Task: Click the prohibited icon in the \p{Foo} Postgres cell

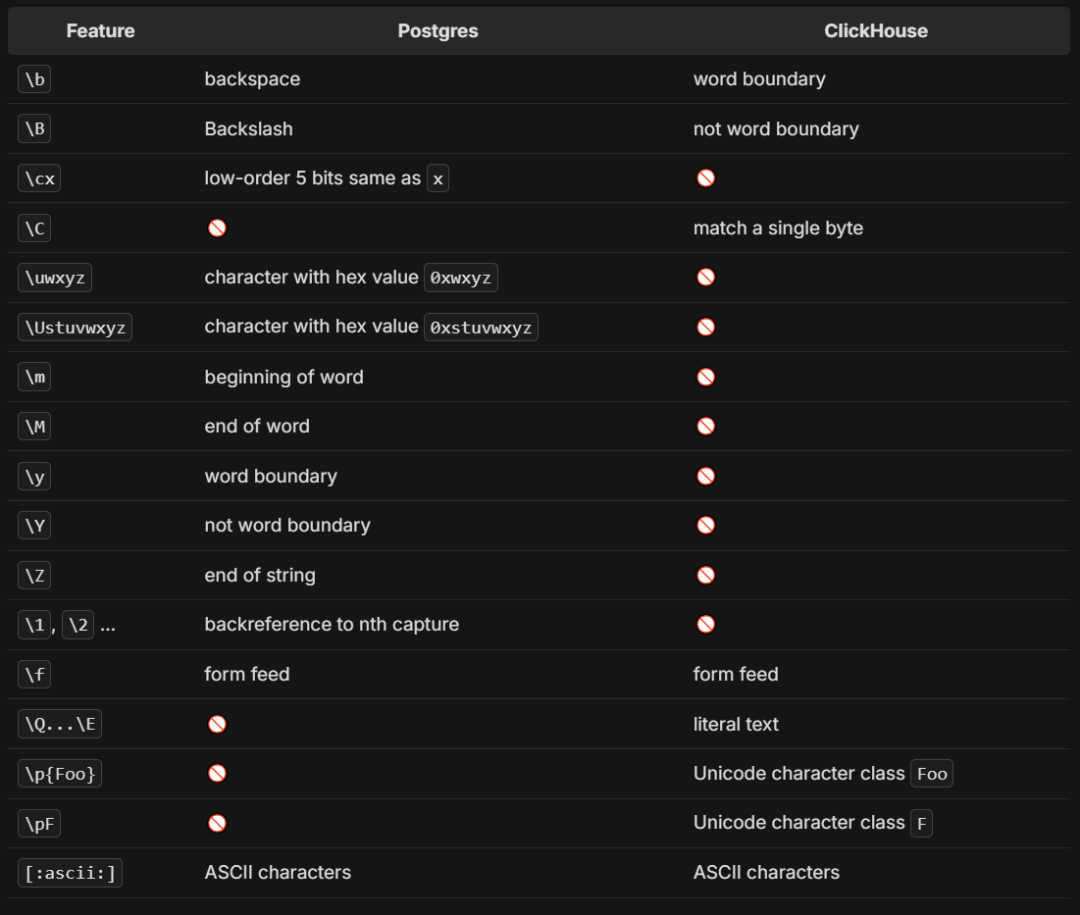Action: (x=217, y=773)
